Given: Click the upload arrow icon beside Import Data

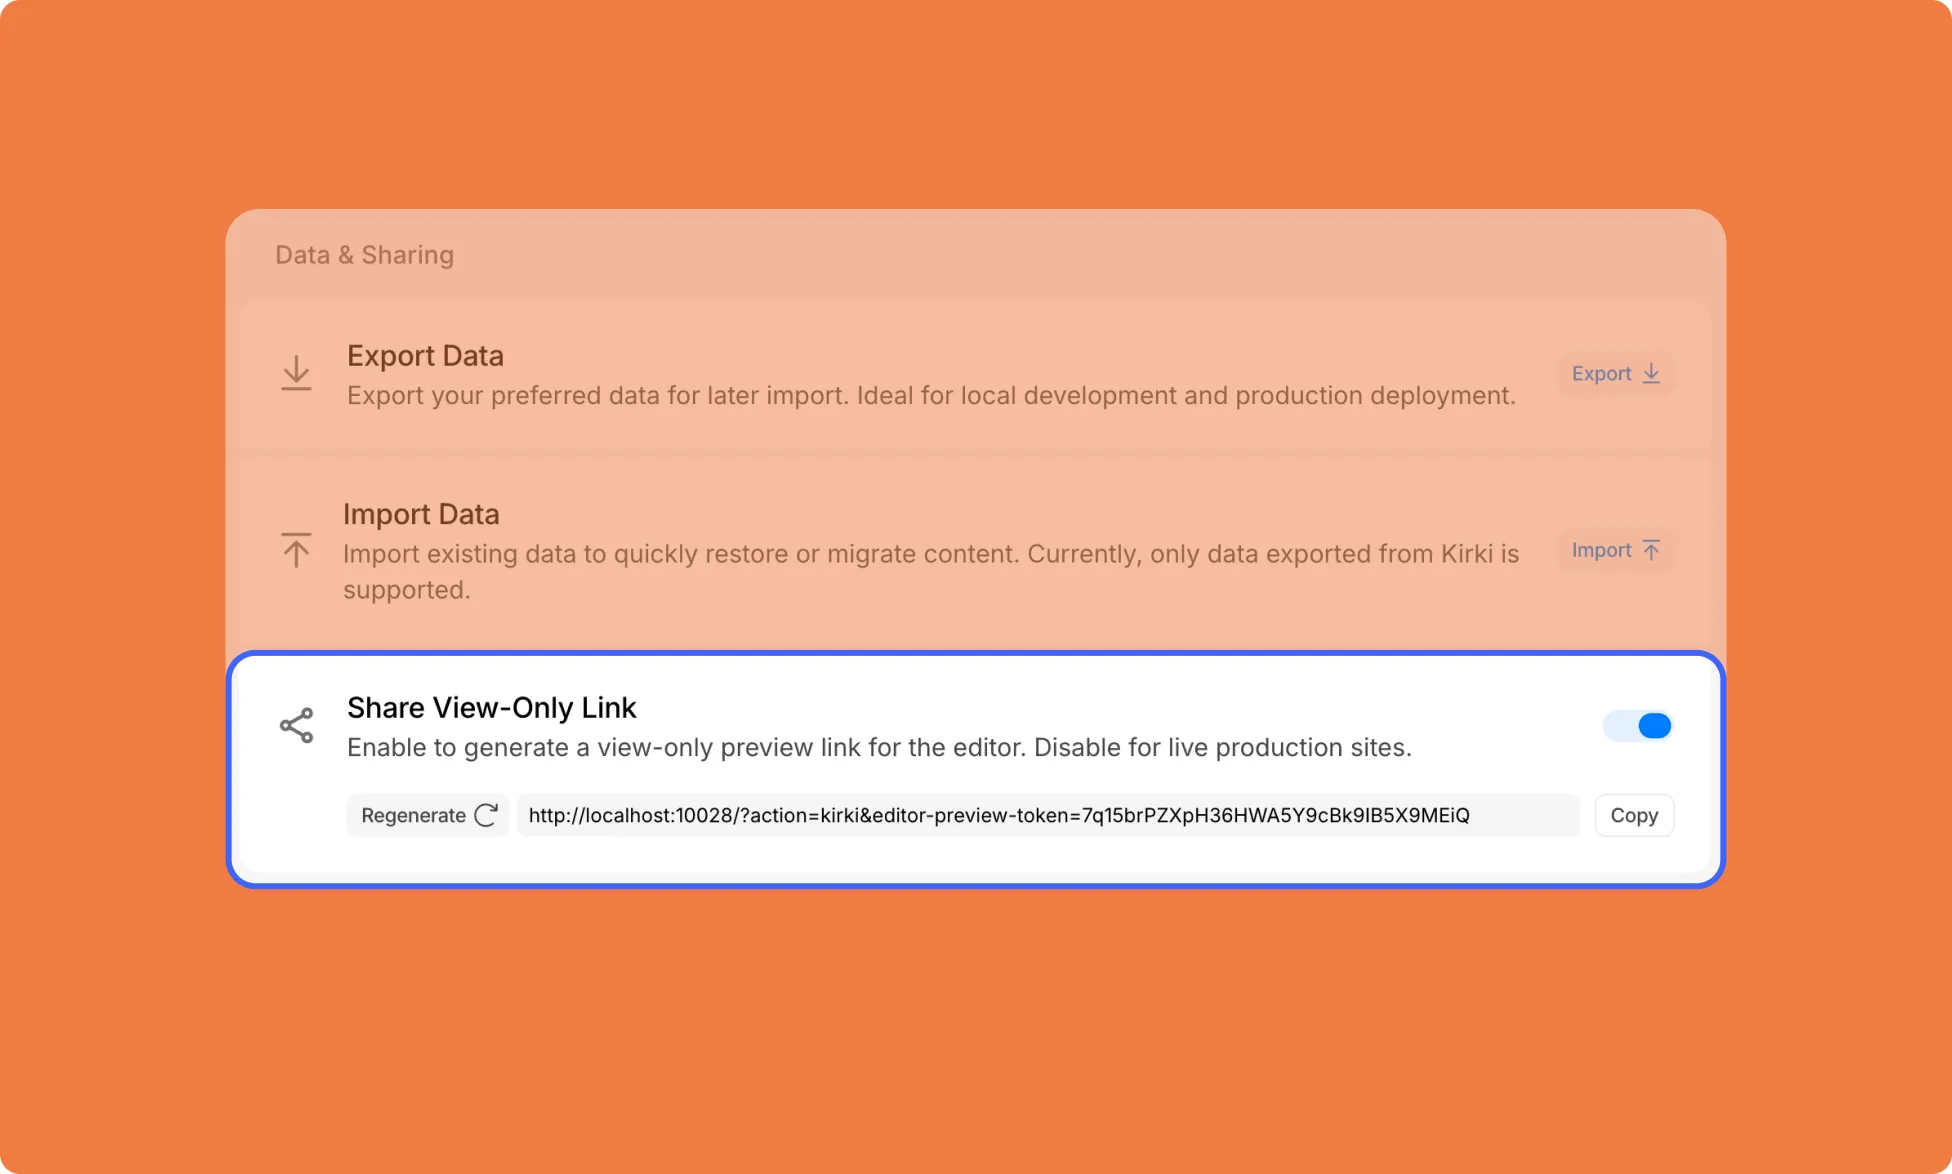Looking at the screenshot, I should [x=296, y=550].
